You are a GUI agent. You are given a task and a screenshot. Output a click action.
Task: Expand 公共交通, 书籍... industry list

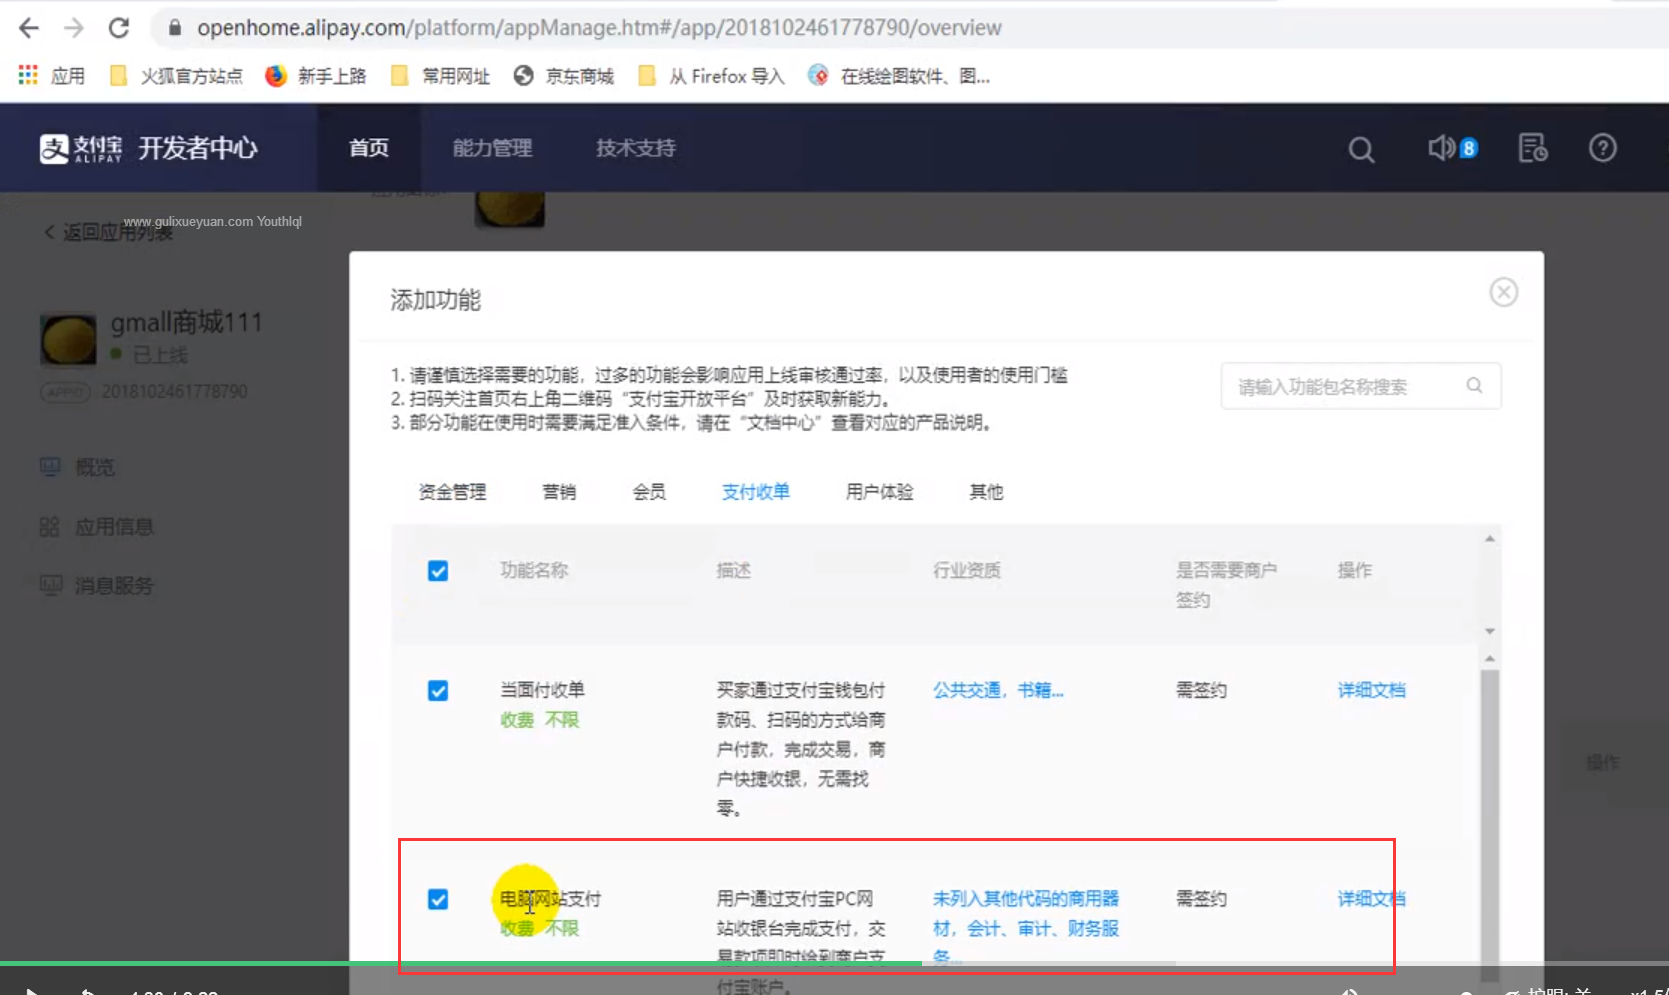pyautogui.click(x=997, y=690)
